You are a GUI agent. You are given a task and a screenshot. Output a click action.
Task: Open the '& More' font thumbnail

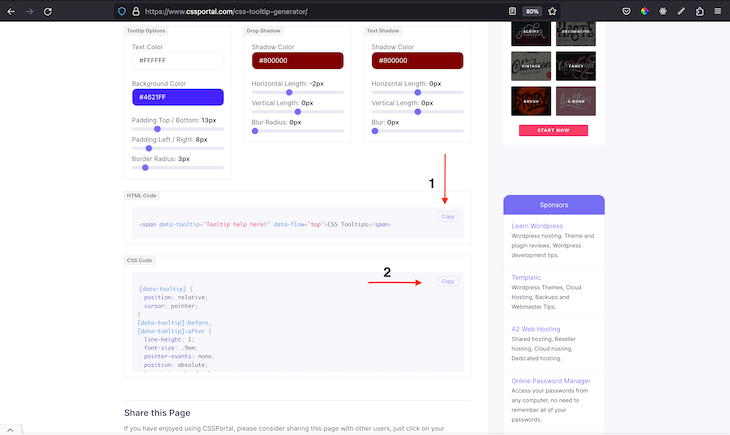tap(575, 101)
